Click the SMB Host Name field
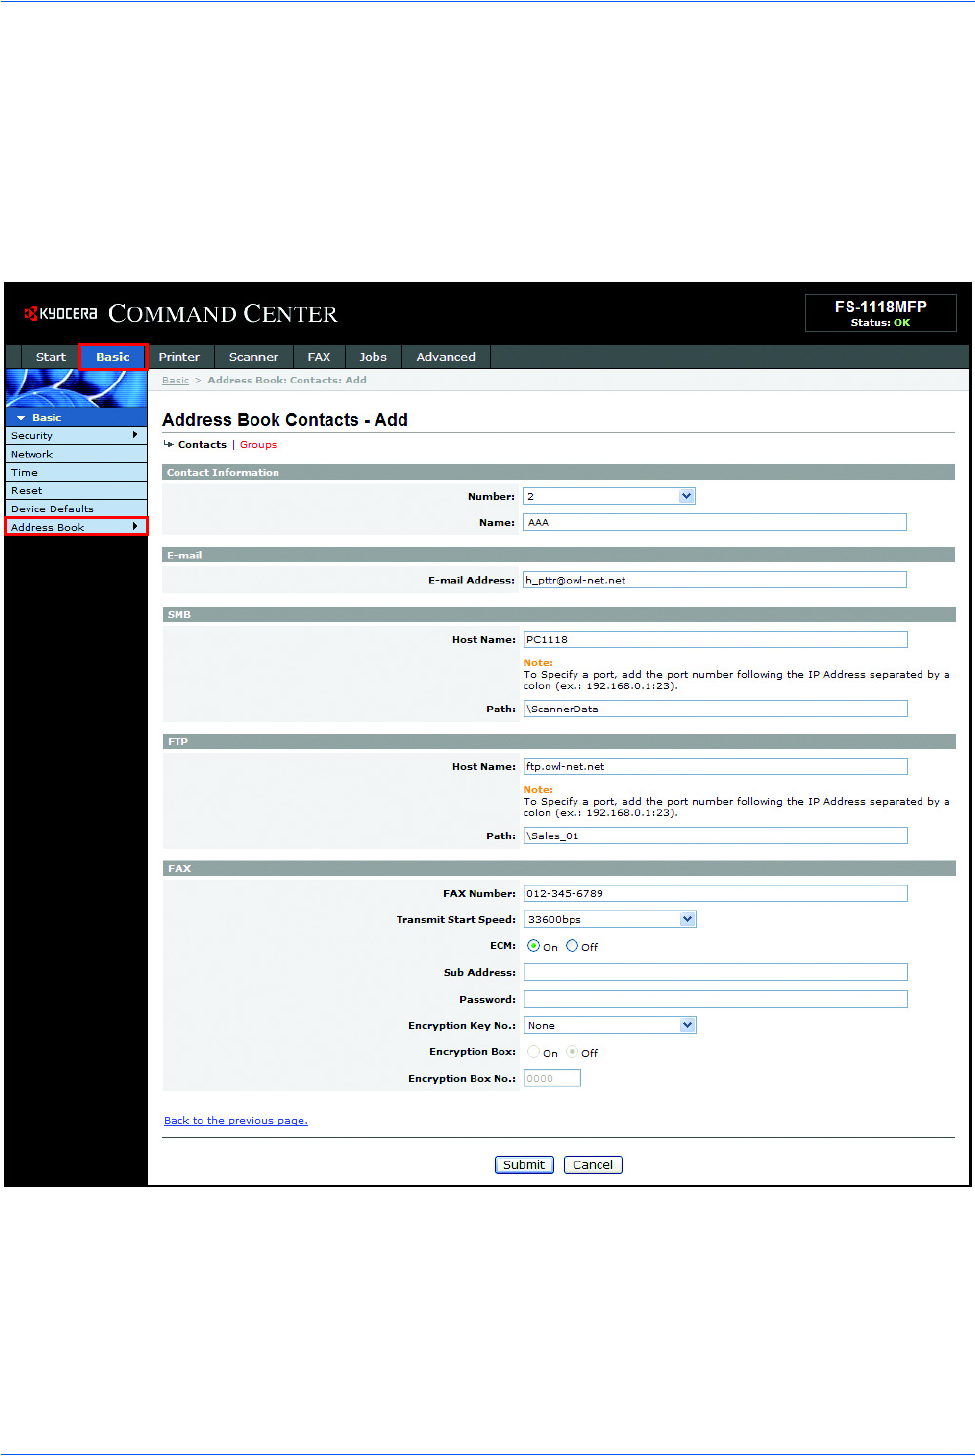The height and width of the screenshot is (1456, 975). [715, 639]
